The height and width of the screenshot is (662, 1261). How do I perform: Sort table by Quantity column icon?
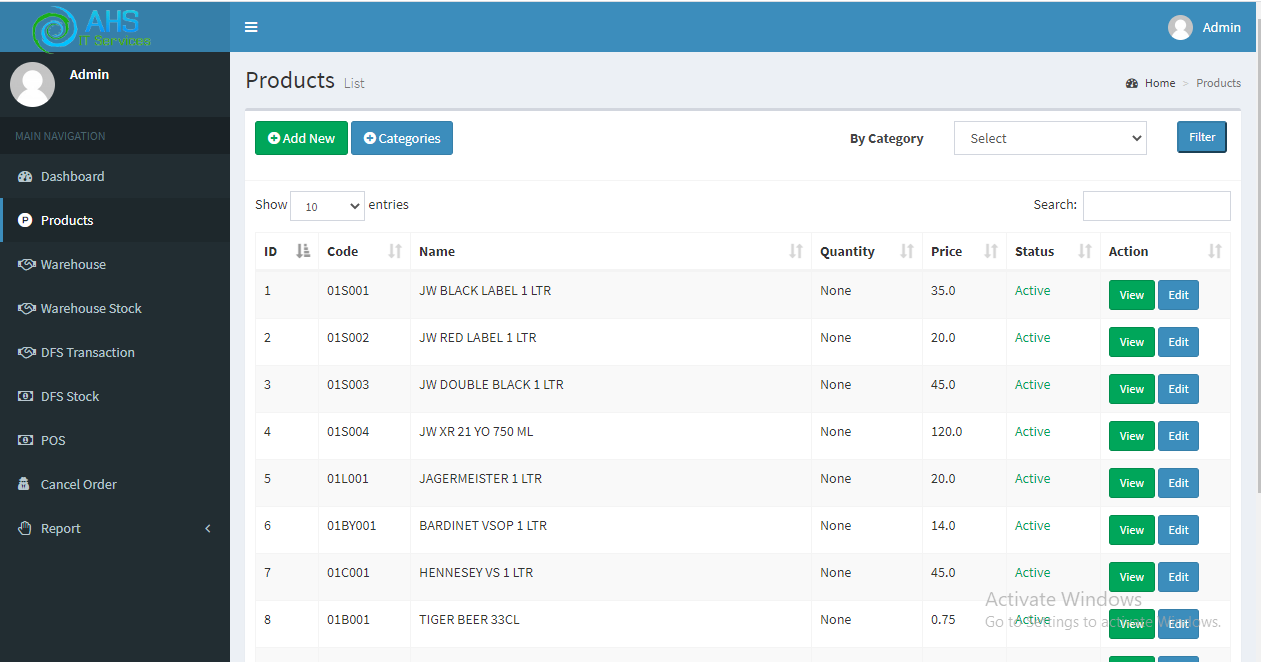click(907, 252)
